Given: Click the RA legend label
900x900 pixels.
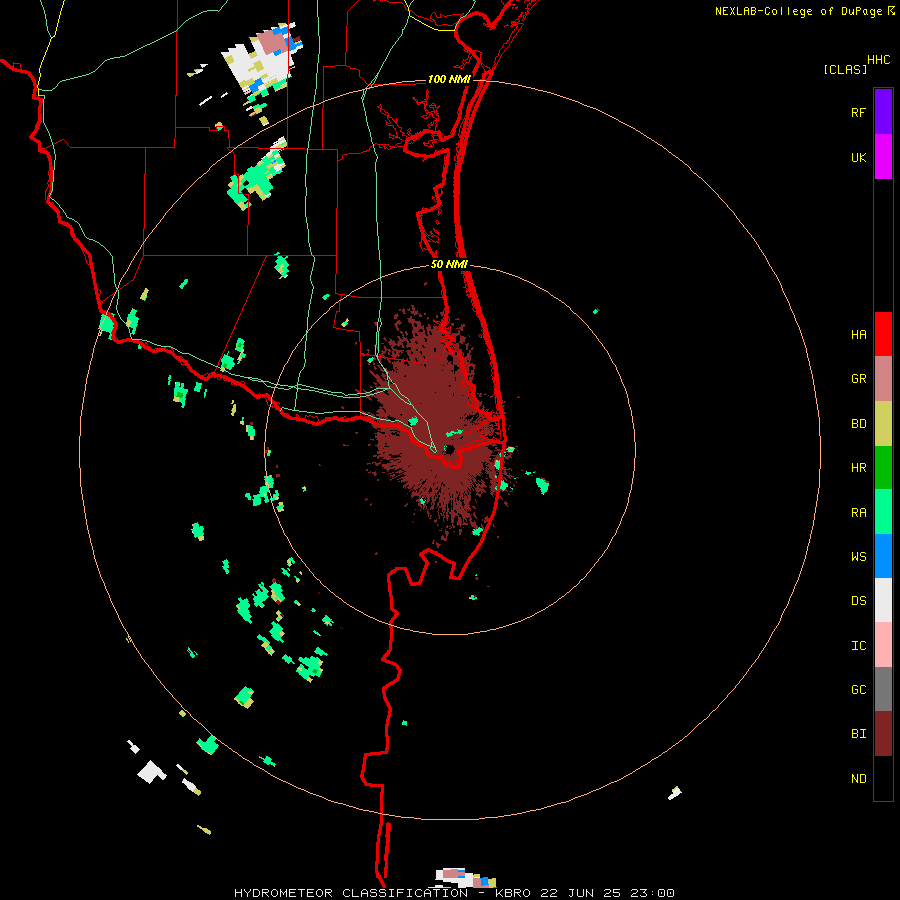Looking at the screenshot, I should pyautogui.click(x=858, y=513).
